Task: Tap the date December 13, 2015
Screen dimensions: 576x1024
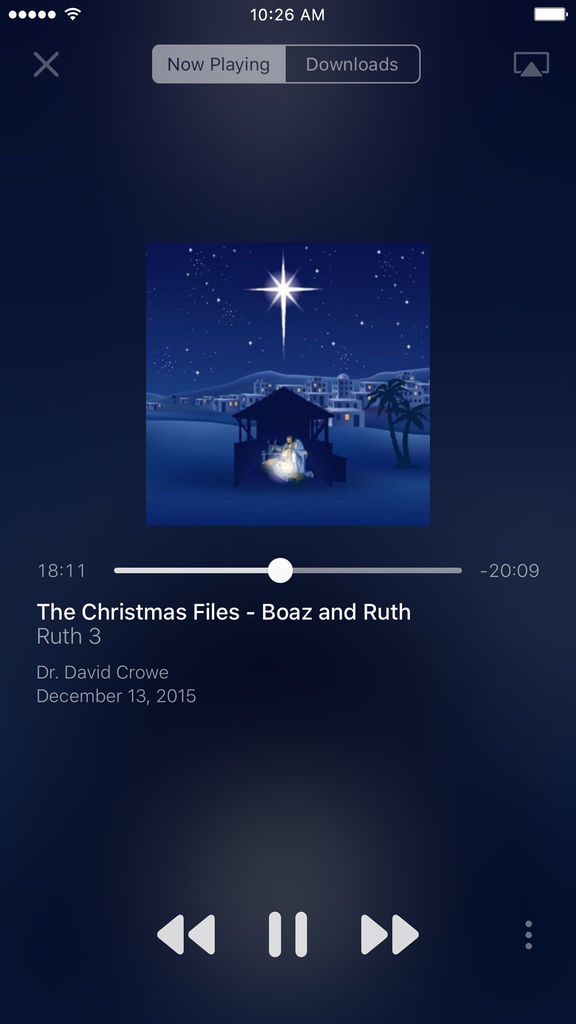Action: coord(116,696)
